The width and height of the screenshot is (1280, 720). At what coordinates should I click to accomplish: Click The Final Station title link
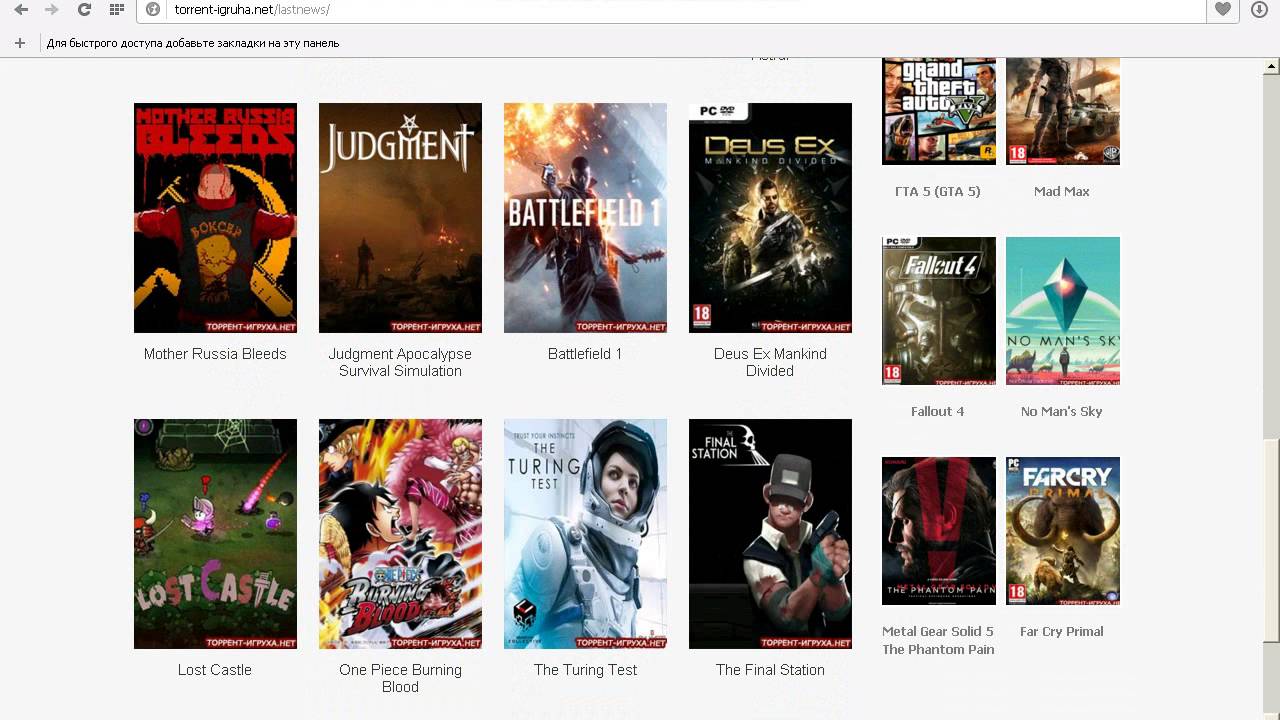pyautogui.click(x=770, y=670)
